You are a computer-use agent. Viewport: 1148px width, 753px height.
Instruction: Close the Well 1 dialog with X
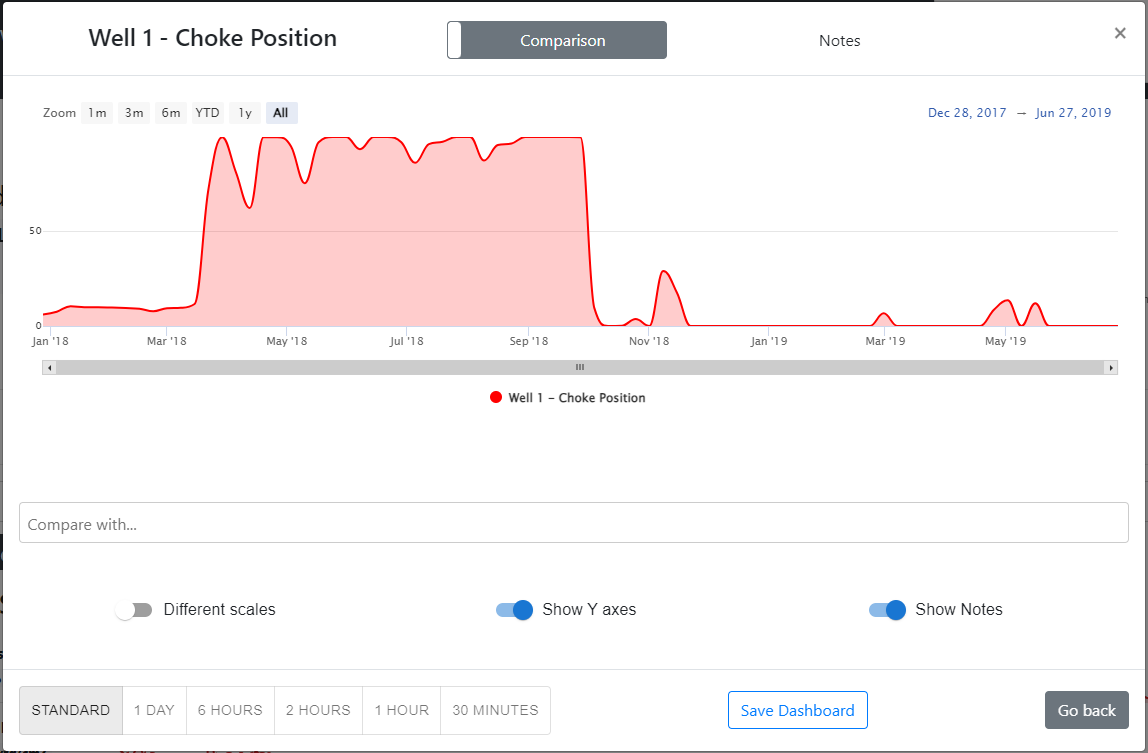[x=1120, y=33]
